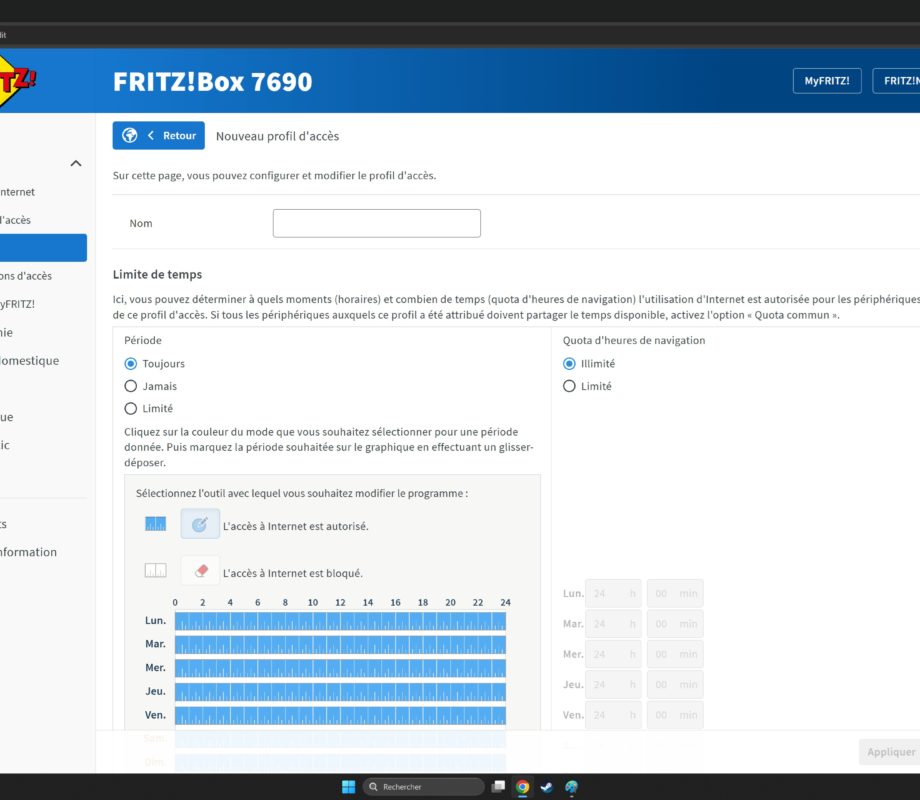Image resolution: width=920 pixels, height=800 pixels.
Task: Open the MyFRITZ! sidebar menu item
Action: pyautogui.click(x=18, y=304)
